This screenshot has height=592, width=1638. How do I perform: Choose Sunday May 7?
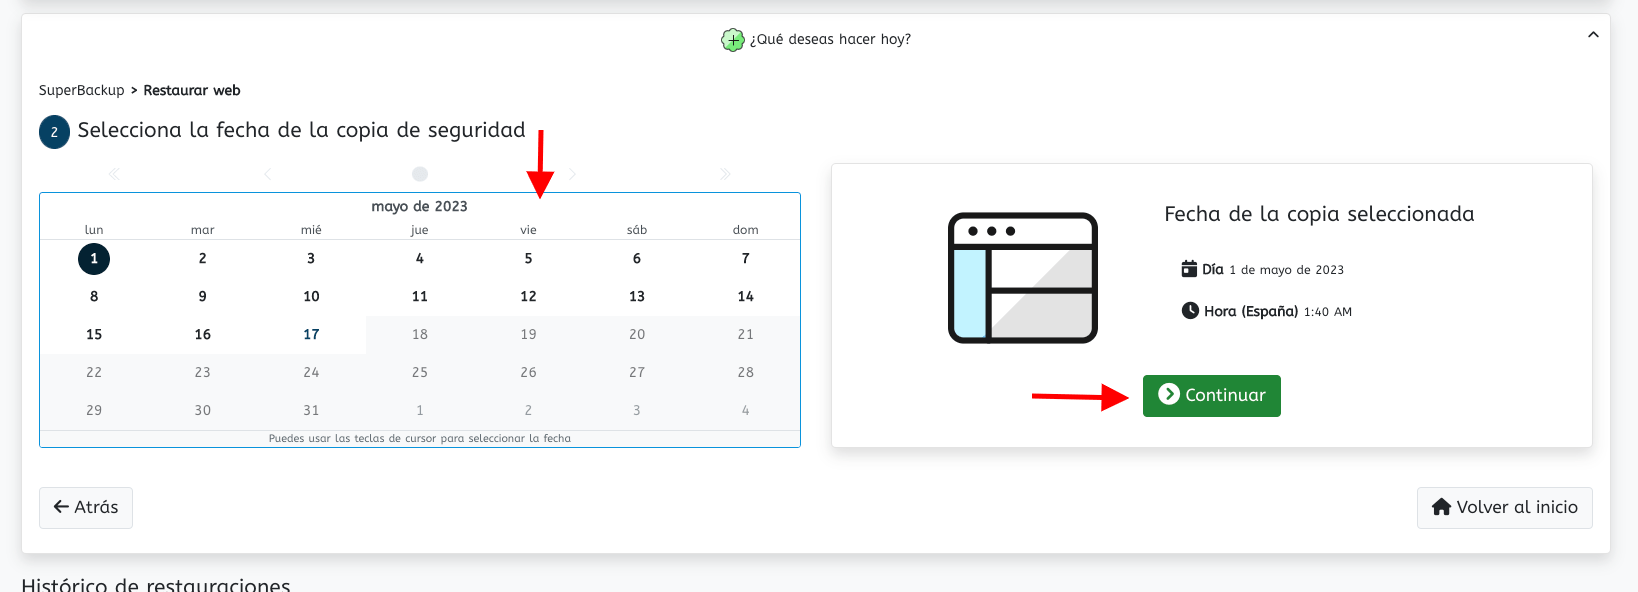[746, 259]
